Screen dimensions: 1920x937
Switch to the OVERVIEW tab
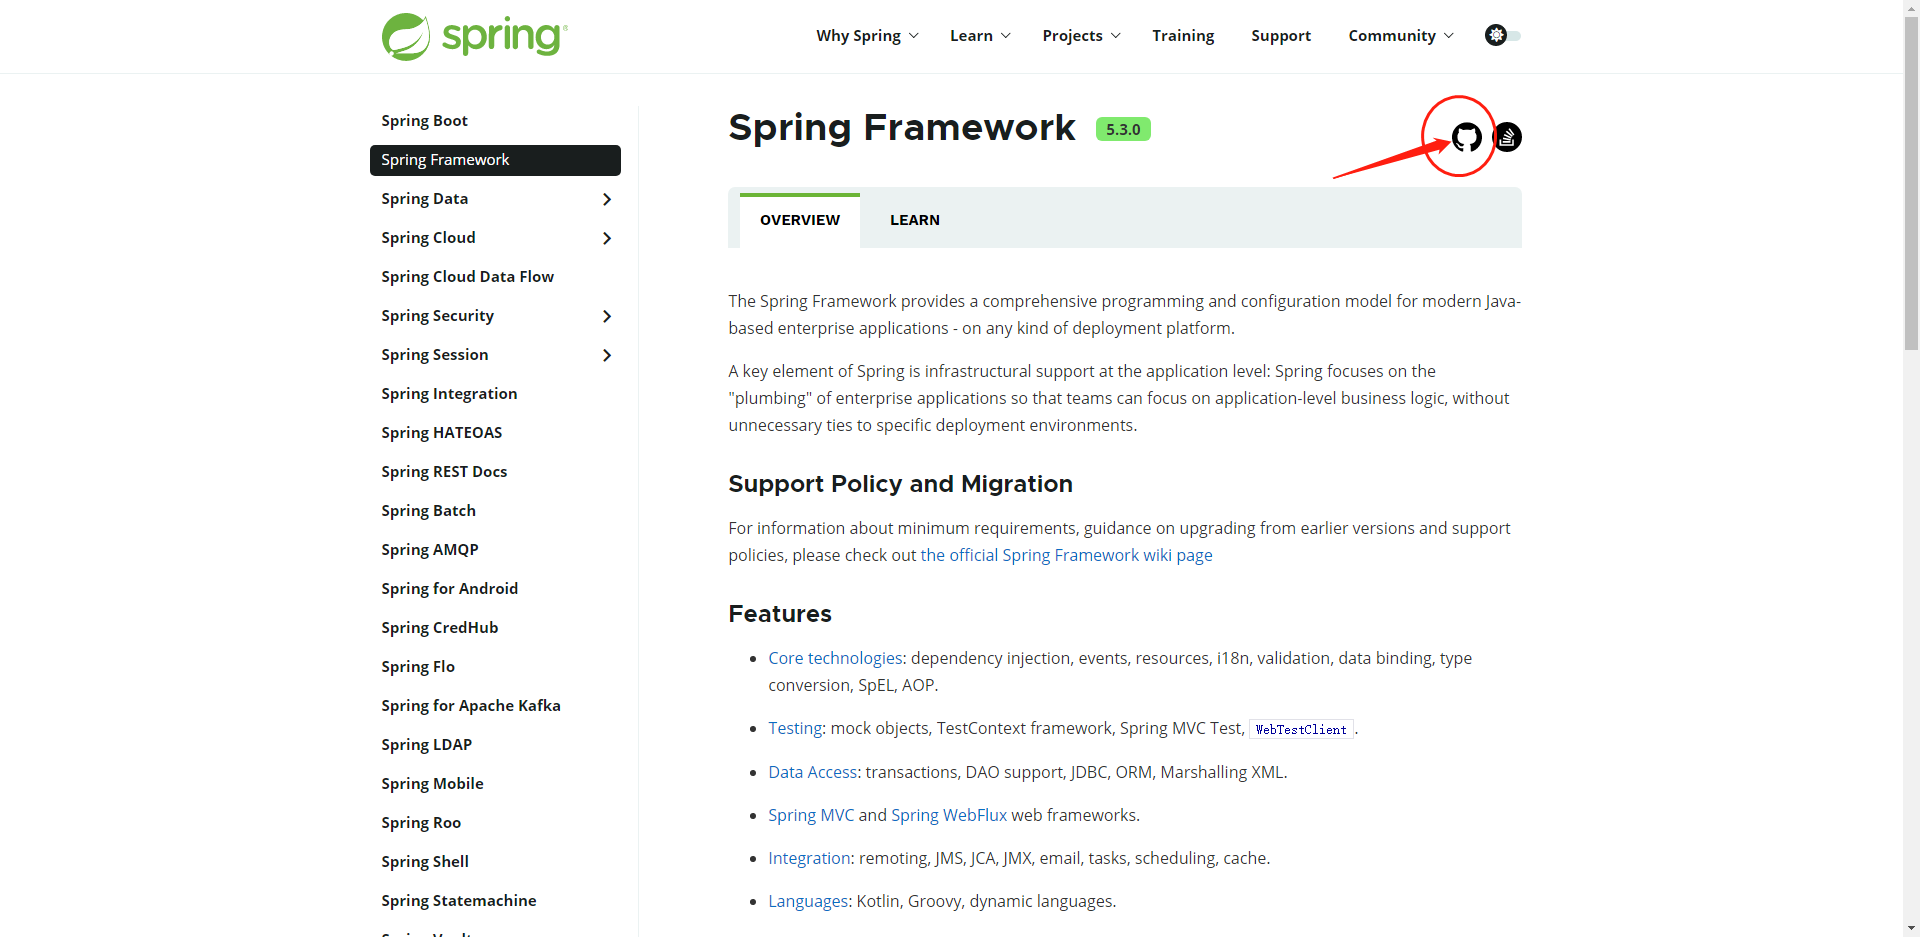pos(800,220)
